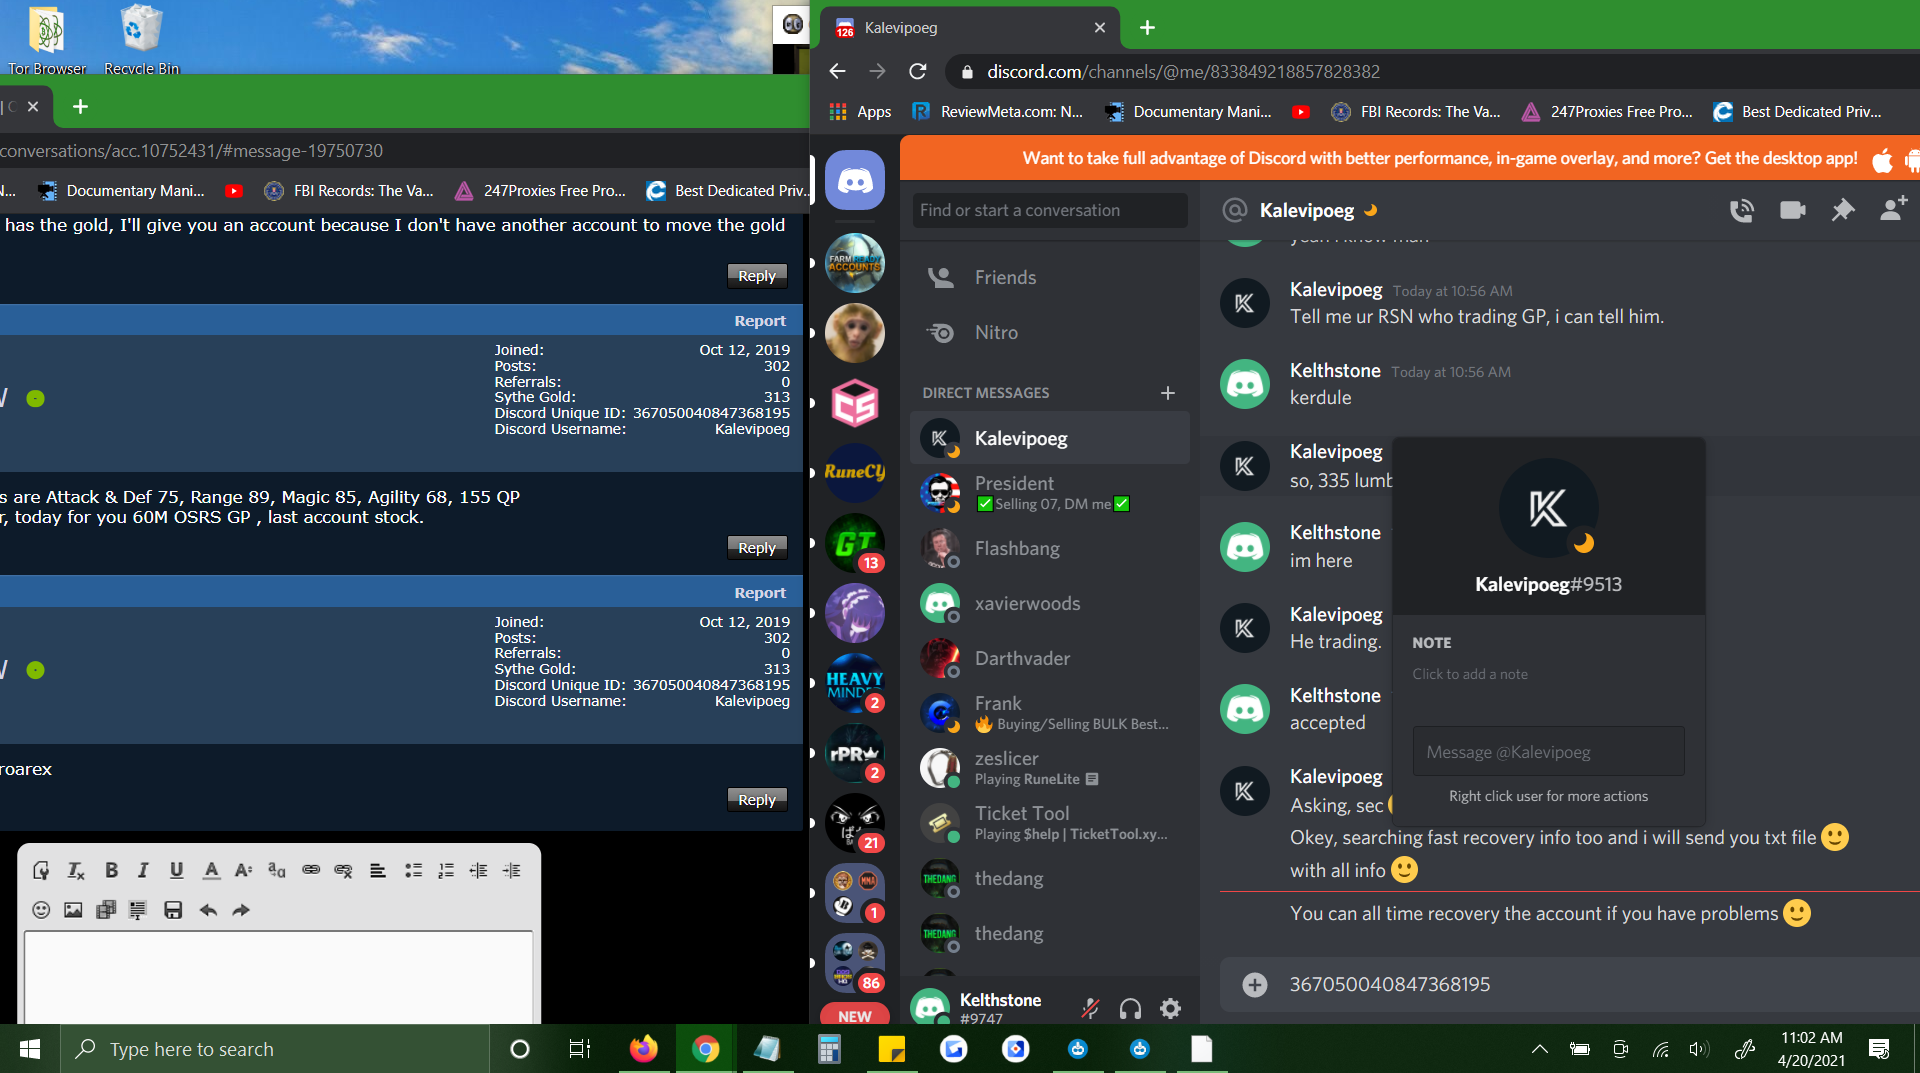Attach a file with the plus button
Viewport: 1920px width, 1073px height.
(1254, 984)
